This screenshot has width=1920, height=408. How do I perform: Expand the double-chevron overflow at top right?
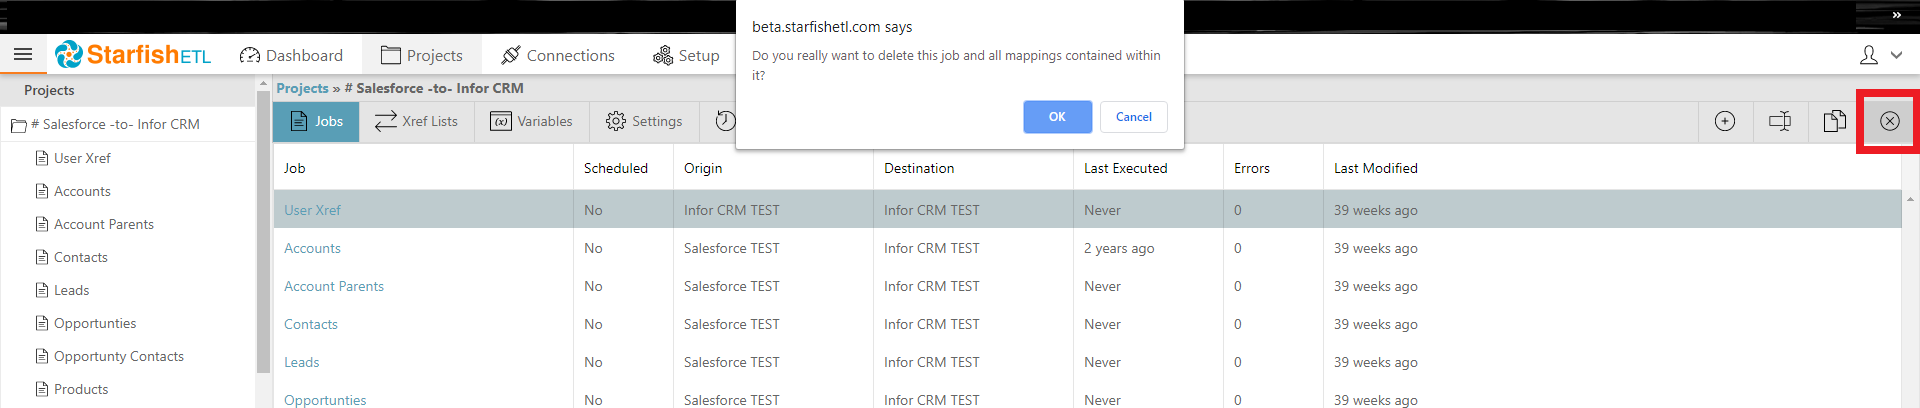tap(1896, 15)
